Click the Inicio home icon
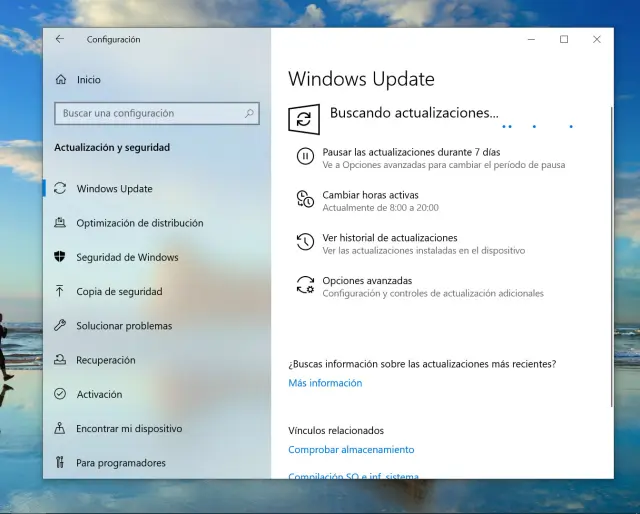Viewport: 640px width, 514px height. point(61,80)
